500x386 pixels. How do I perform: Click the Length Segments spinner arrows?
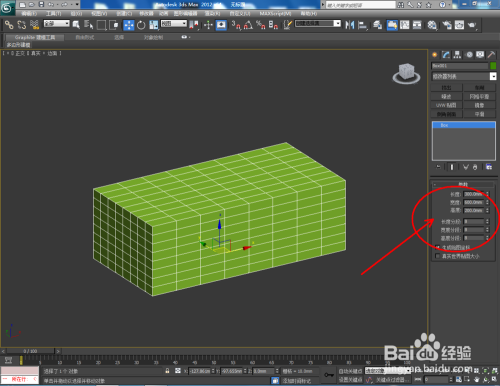point(487,222)
